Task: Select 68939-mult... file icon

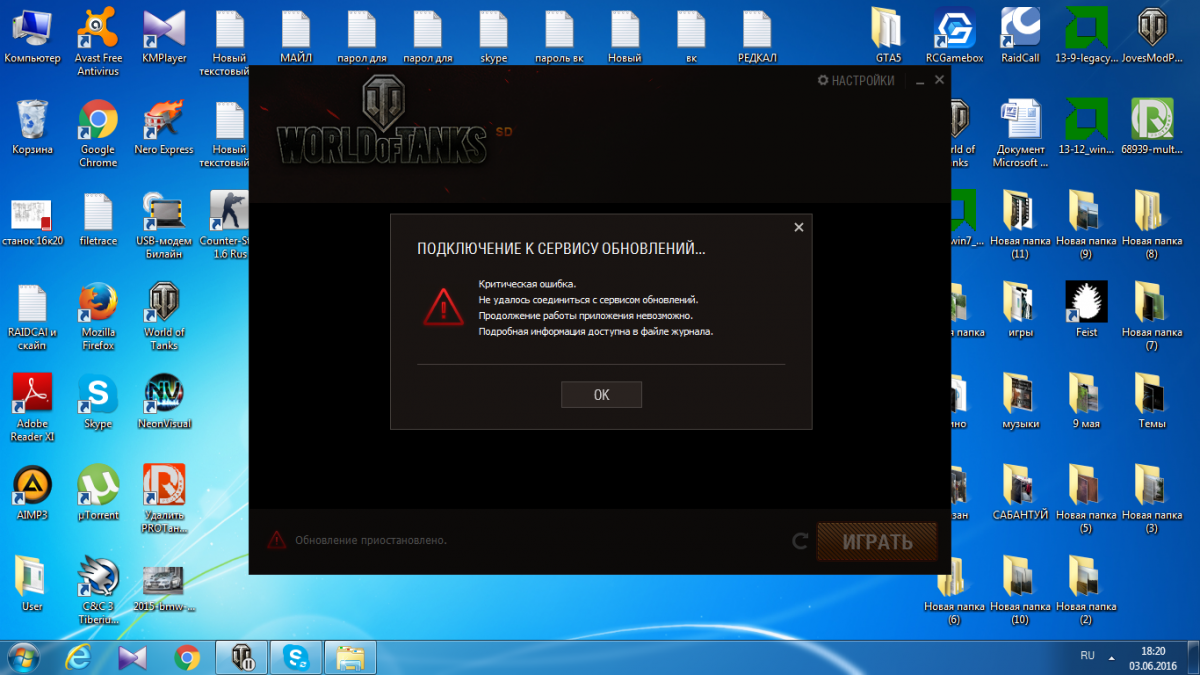Action: pos(1152,127)
